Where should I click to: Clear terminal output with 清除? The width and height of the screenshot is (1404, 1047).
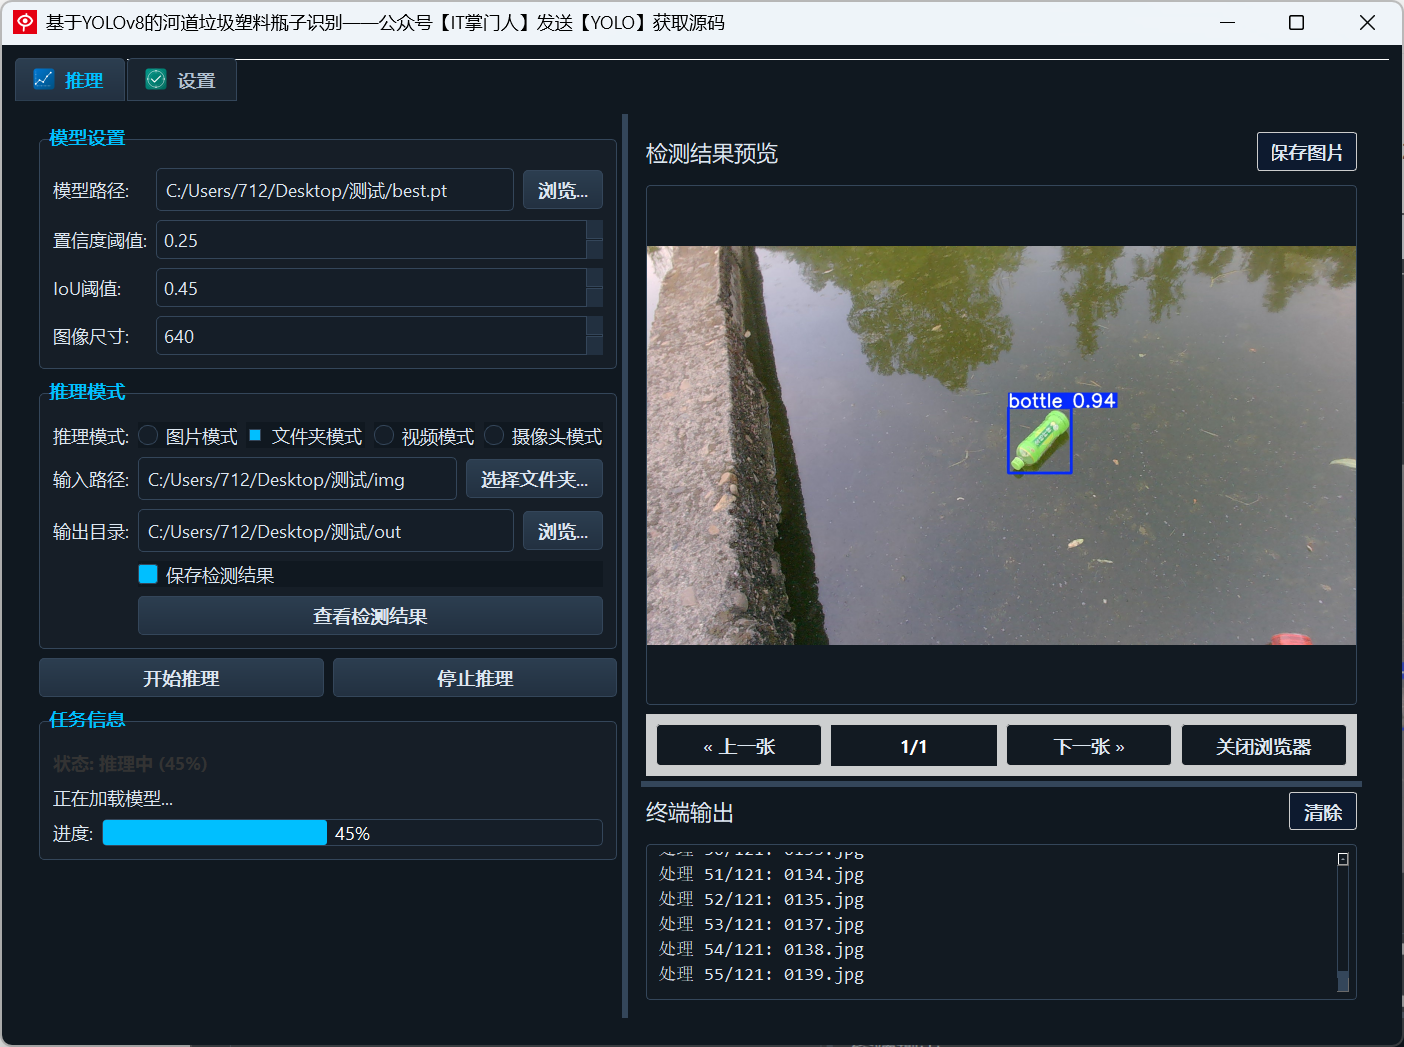point(1323,812)
